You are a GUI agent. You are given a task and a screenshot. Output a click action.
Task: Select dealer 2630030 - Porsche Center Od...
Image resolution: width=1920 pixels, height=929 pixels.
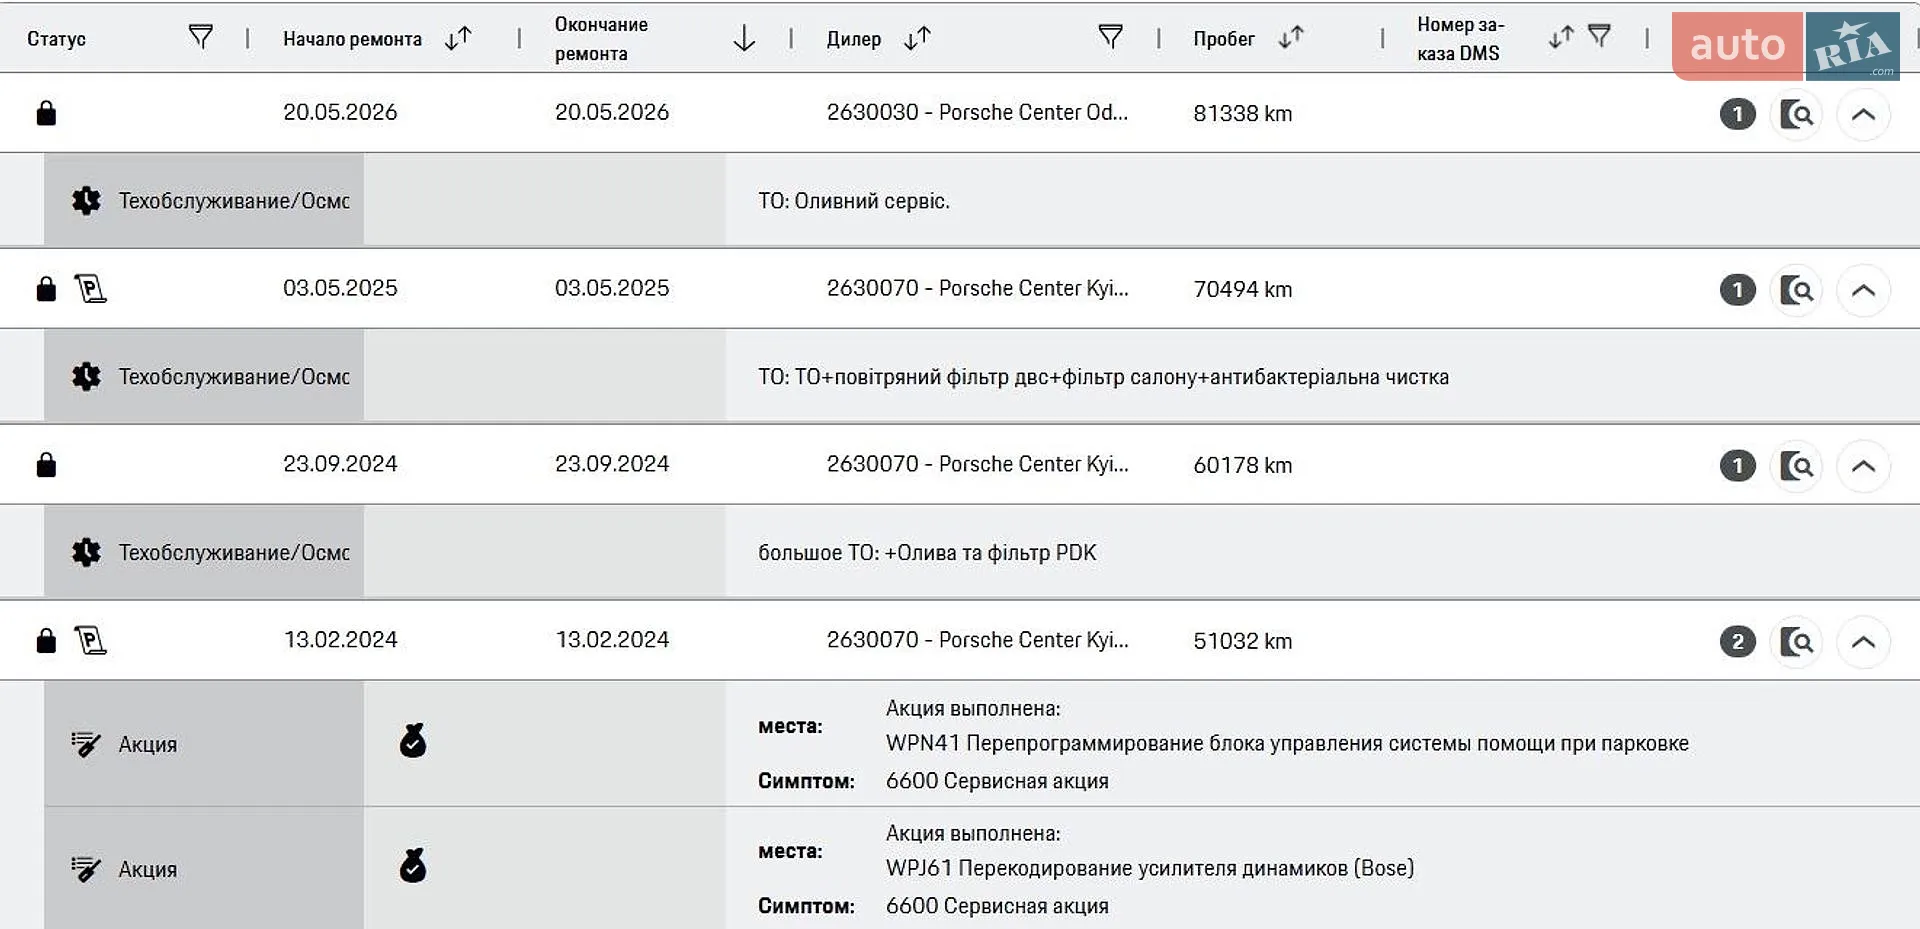click(x=977, y=113)
